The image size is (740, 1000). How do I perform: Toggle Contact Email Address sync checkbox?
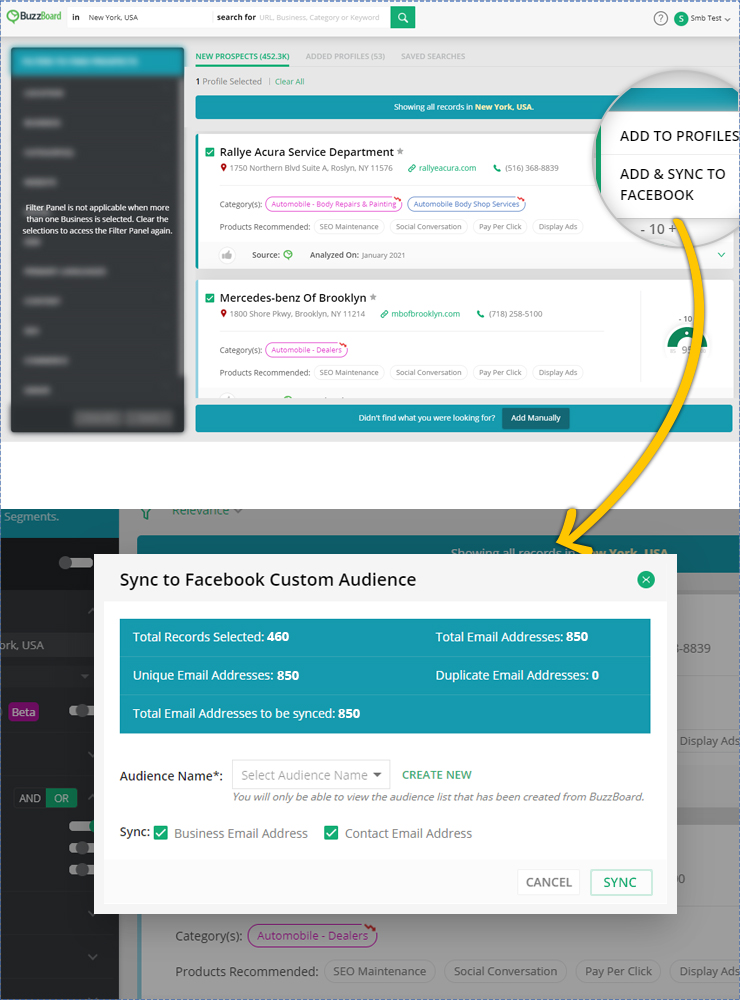(x=331, y=833)
